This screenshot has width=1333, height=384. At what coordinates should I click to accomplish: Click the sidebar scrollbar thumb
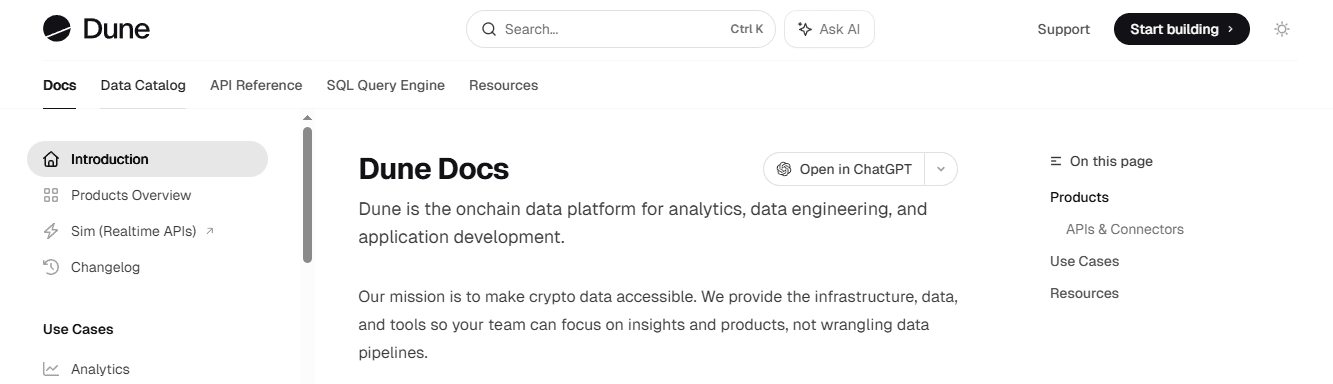307,195
